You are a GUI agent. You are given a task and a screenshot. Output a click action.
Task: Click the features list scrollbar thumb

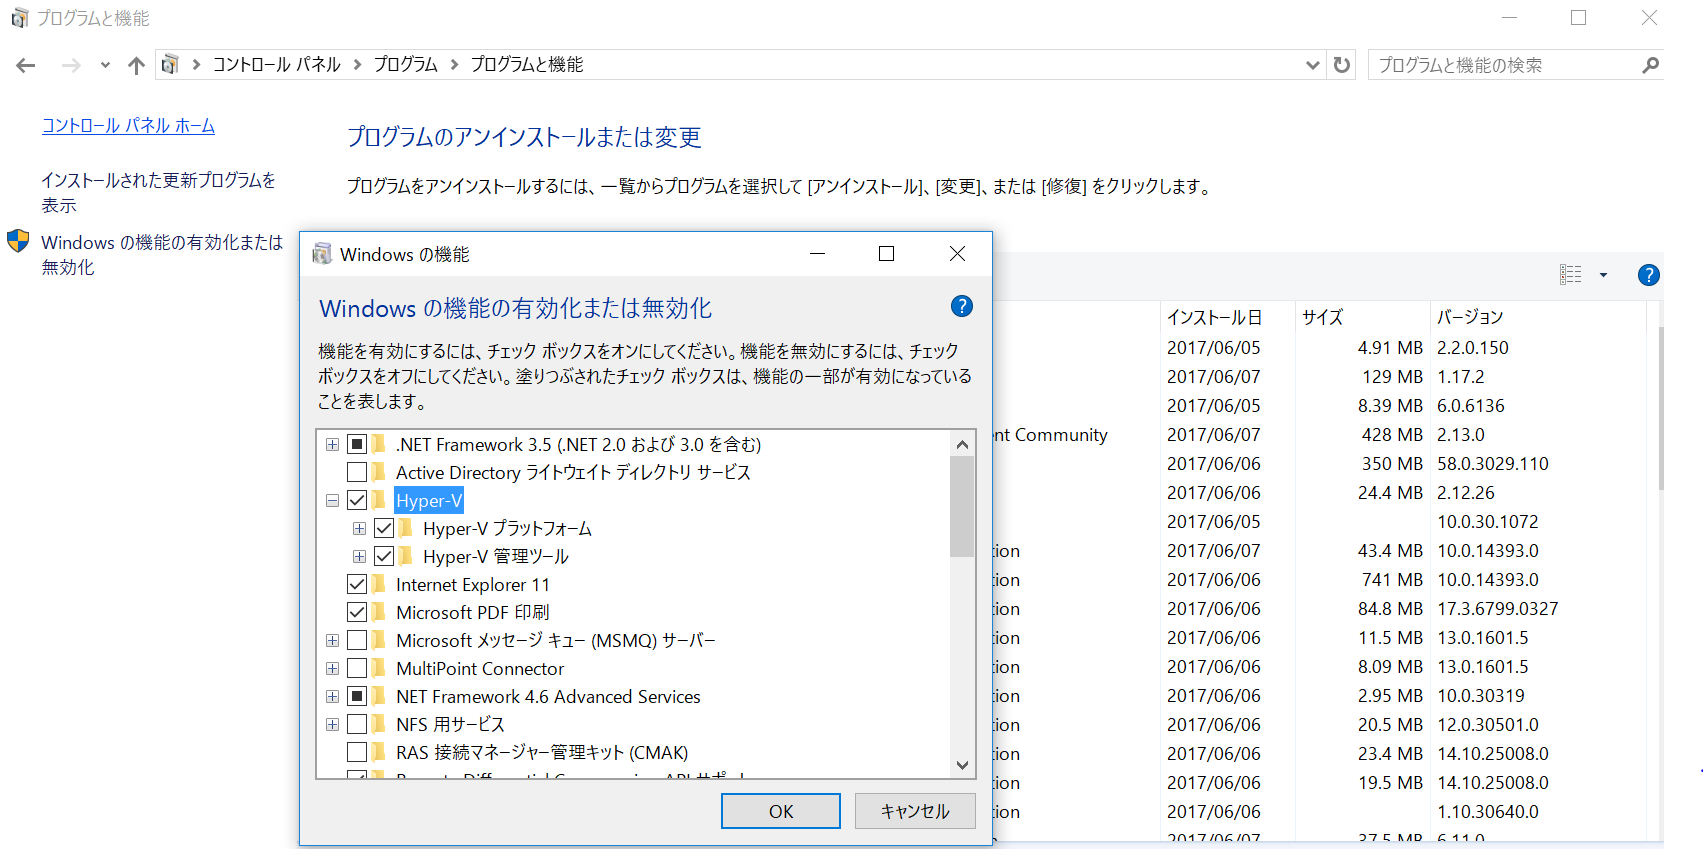(962, 506)
